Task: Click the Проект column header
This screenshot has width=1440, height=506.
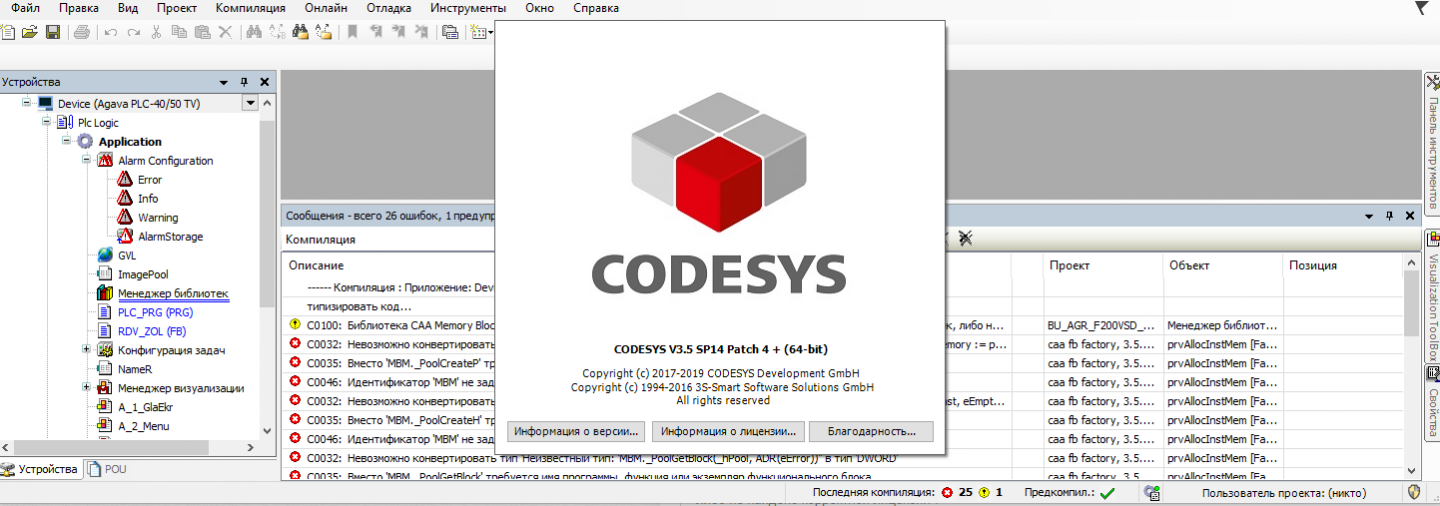Action: [x=1069, y=265]
